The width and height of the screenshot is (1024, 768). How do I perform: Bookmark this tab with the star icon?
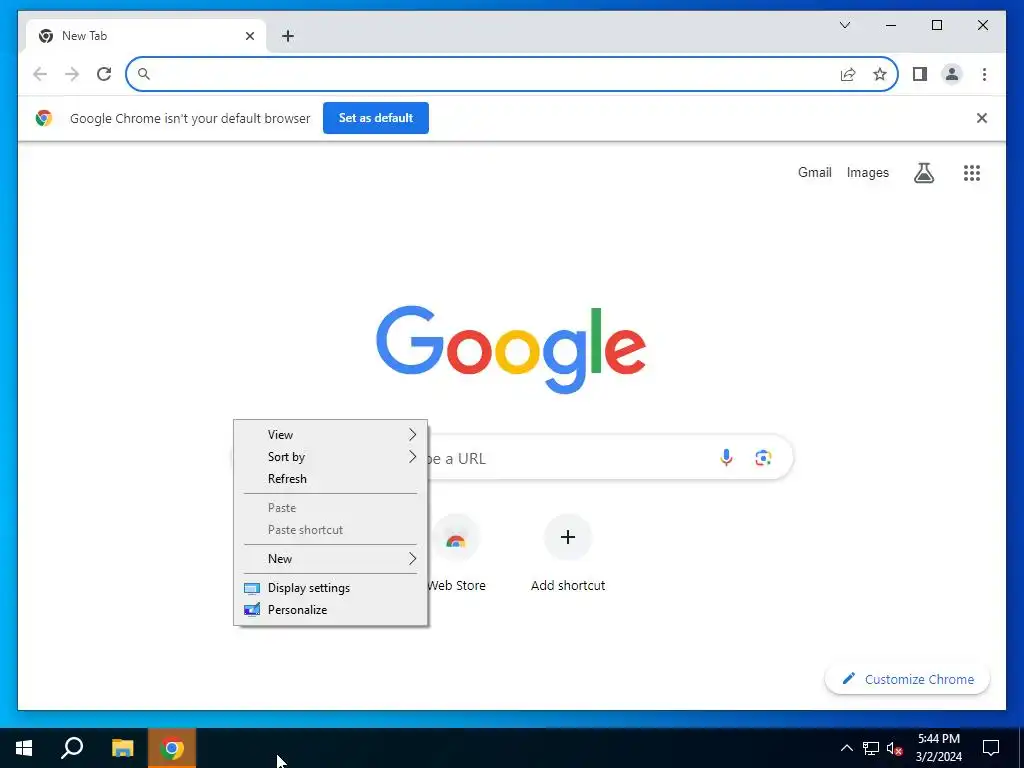pos(880,74)
